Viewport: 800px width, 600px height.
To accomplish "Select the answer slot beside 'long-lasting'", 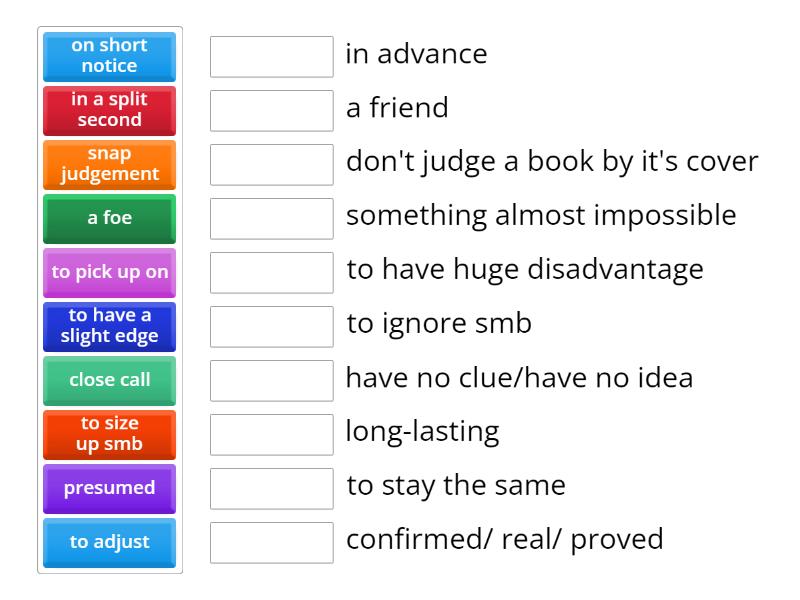I will click(271, 435).
